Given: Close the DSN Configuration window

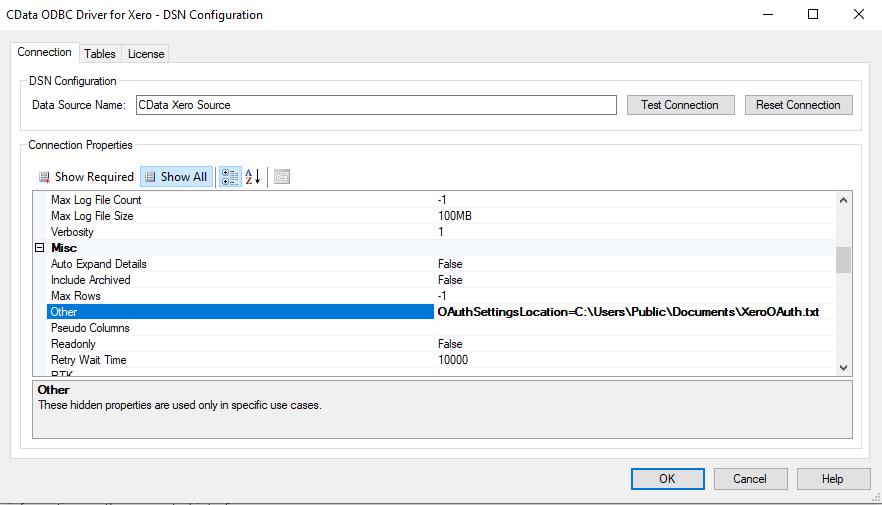Looking at the screenshot, I should tap(859, 15).
